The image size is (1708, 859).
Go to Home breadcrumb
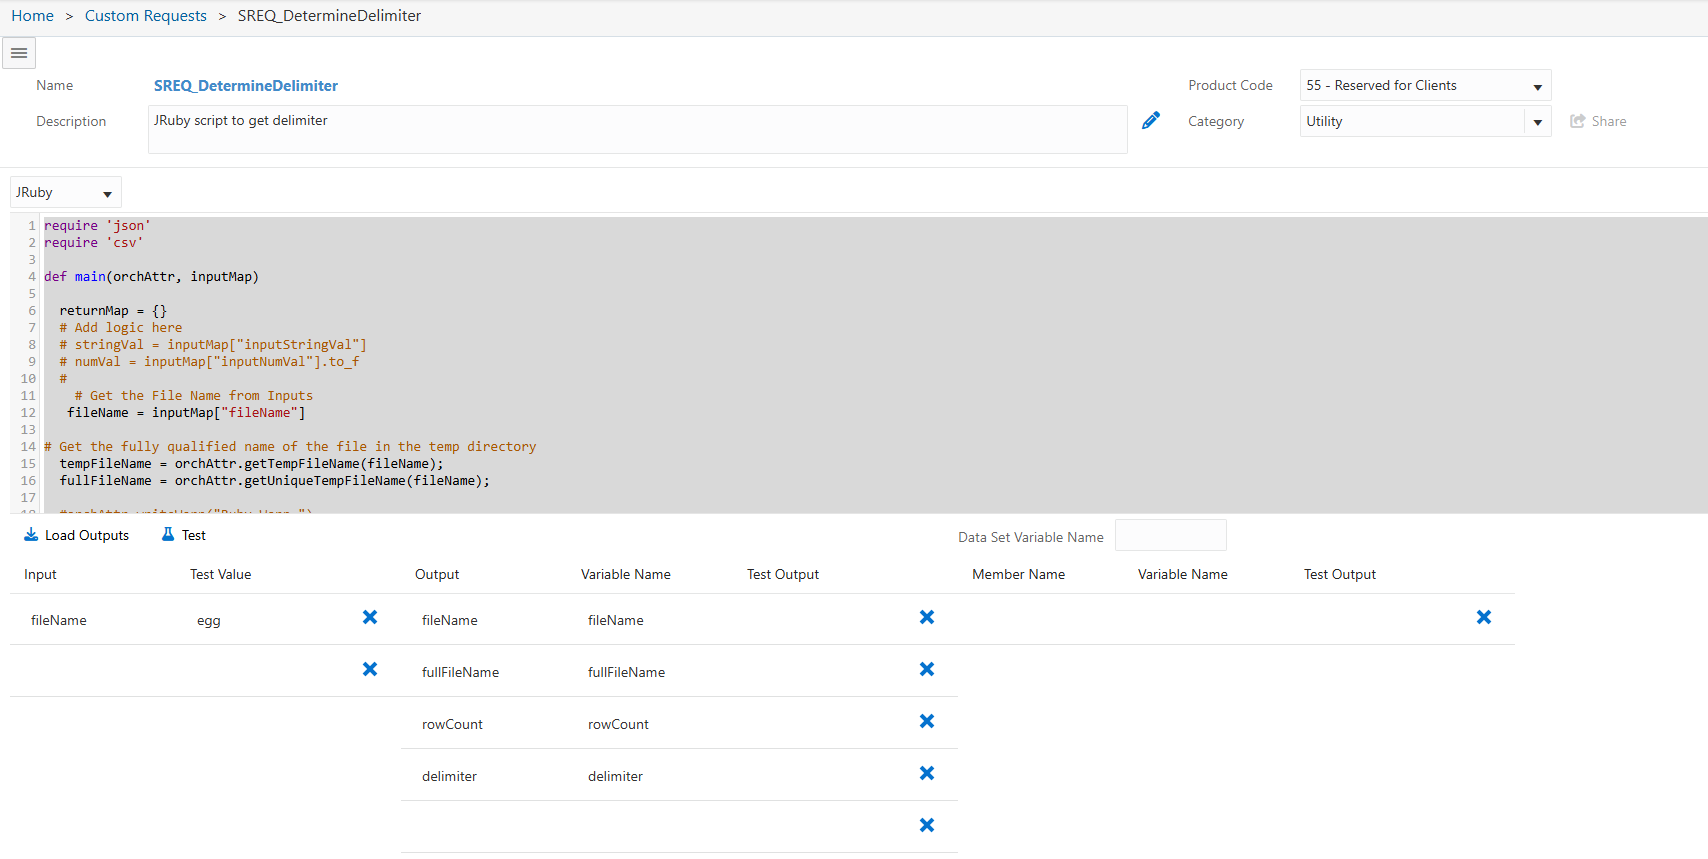[x=33, y=16]
